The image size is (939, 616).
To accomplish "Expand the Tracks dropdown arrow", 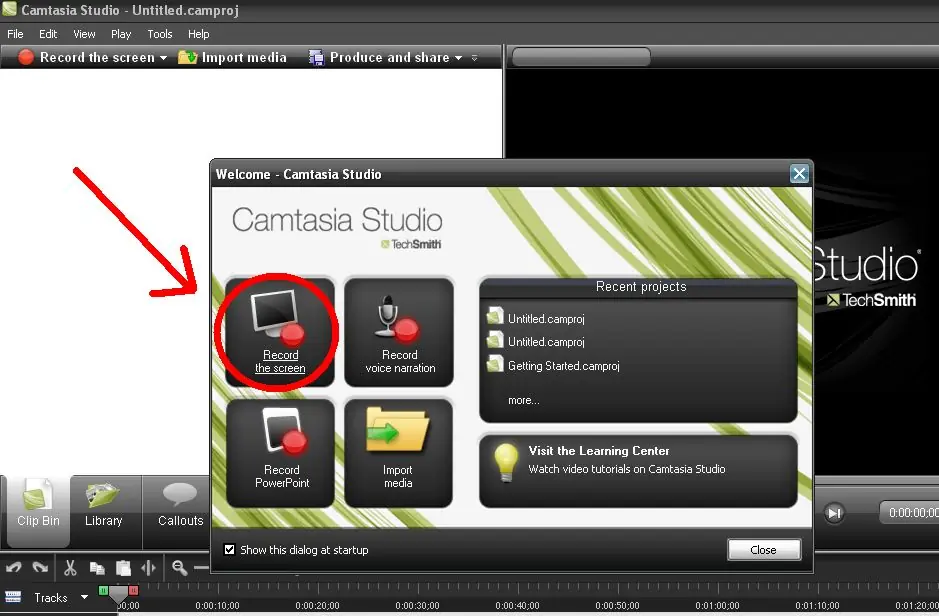I will [x=84, y=597].
